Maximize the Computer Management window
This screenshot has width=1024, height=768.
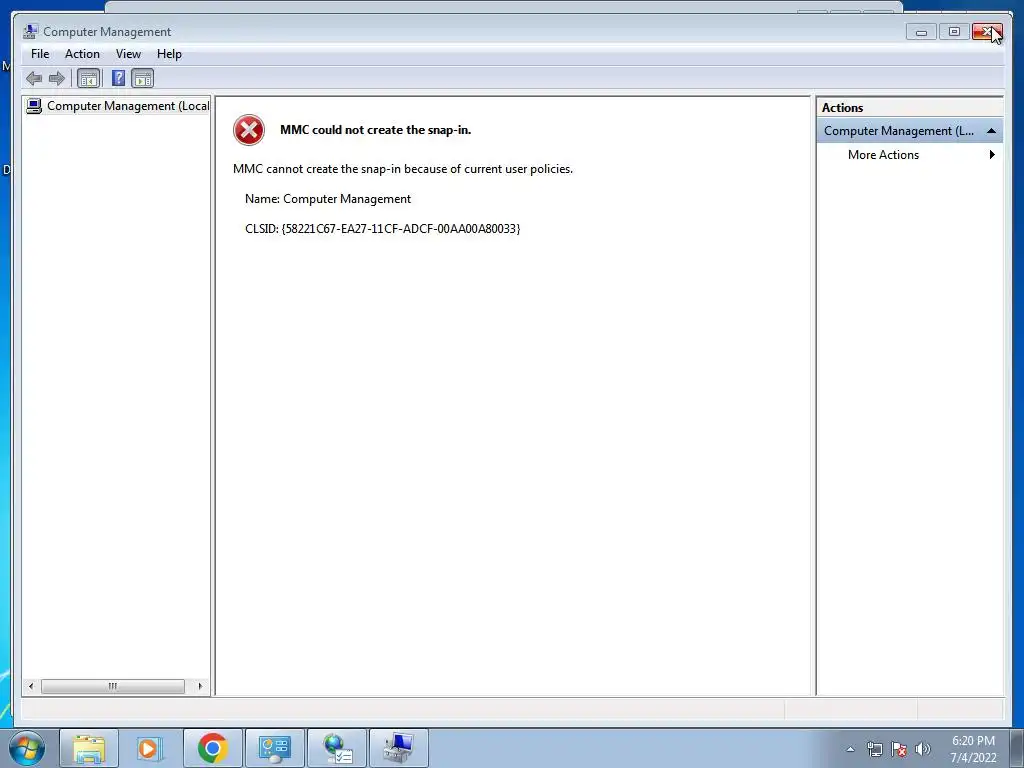954,31
